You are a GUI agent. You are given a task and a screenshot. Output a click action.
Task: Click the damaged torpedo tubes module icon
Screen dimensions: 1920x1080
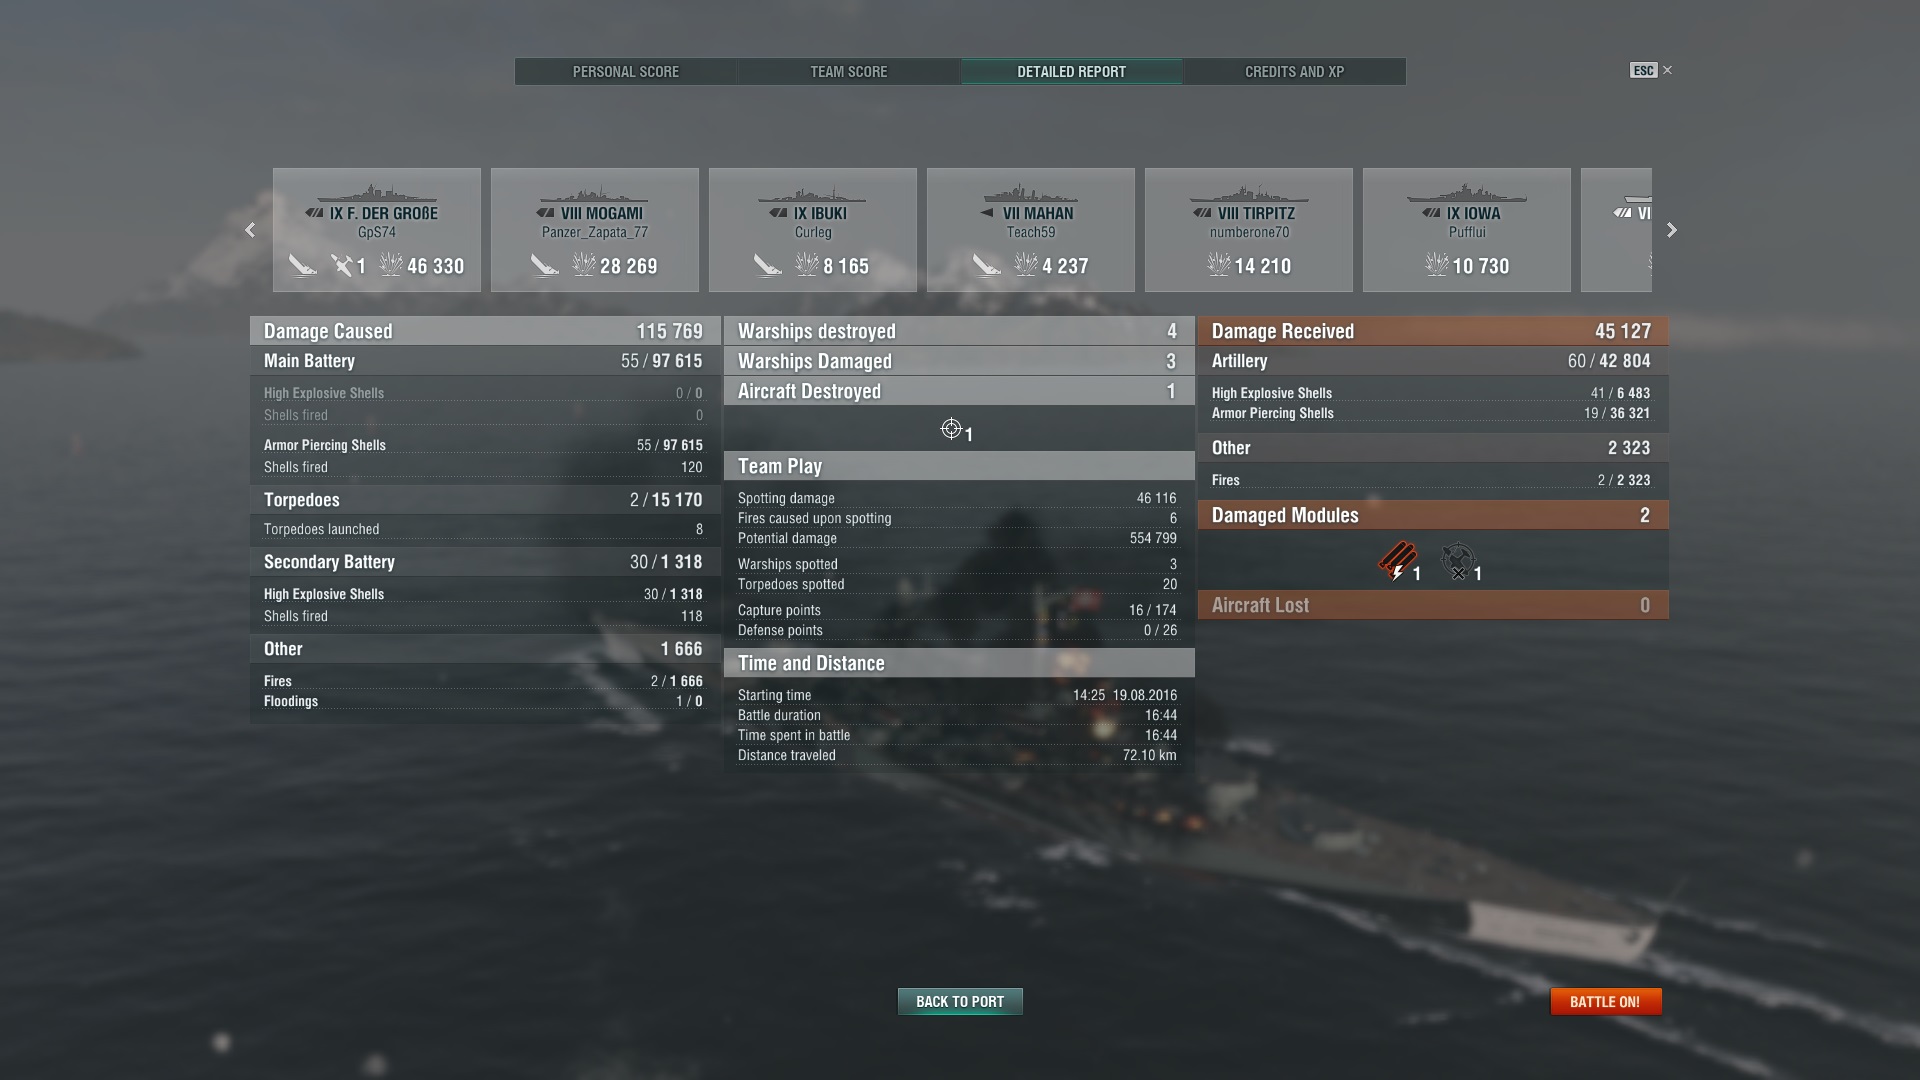[x=1397, y=561]
